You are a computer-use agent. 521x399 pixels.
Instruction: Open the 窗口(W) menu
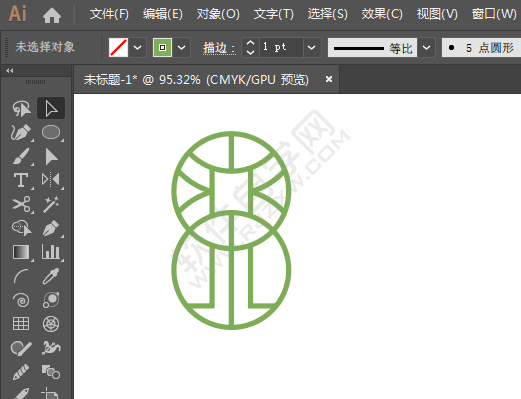[x=494, y=14]
